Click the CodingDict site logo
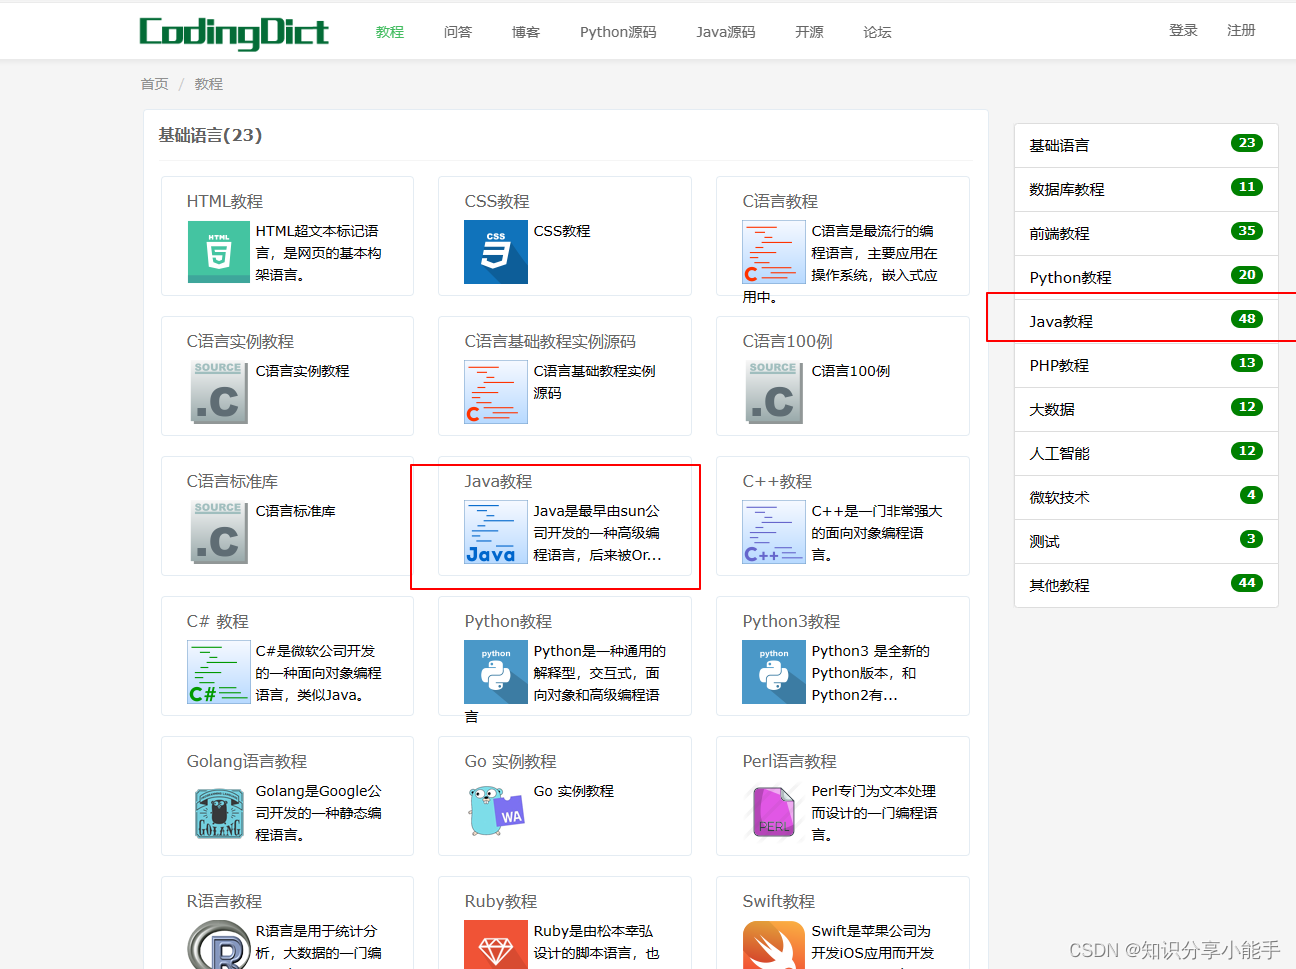The height and width of the screenshot is (969, 1296). tap(234, 31)
